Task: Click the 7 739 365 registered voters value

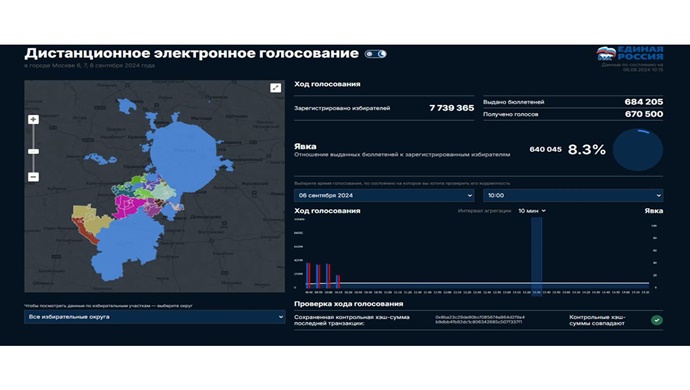Action: tap(451, 108)
